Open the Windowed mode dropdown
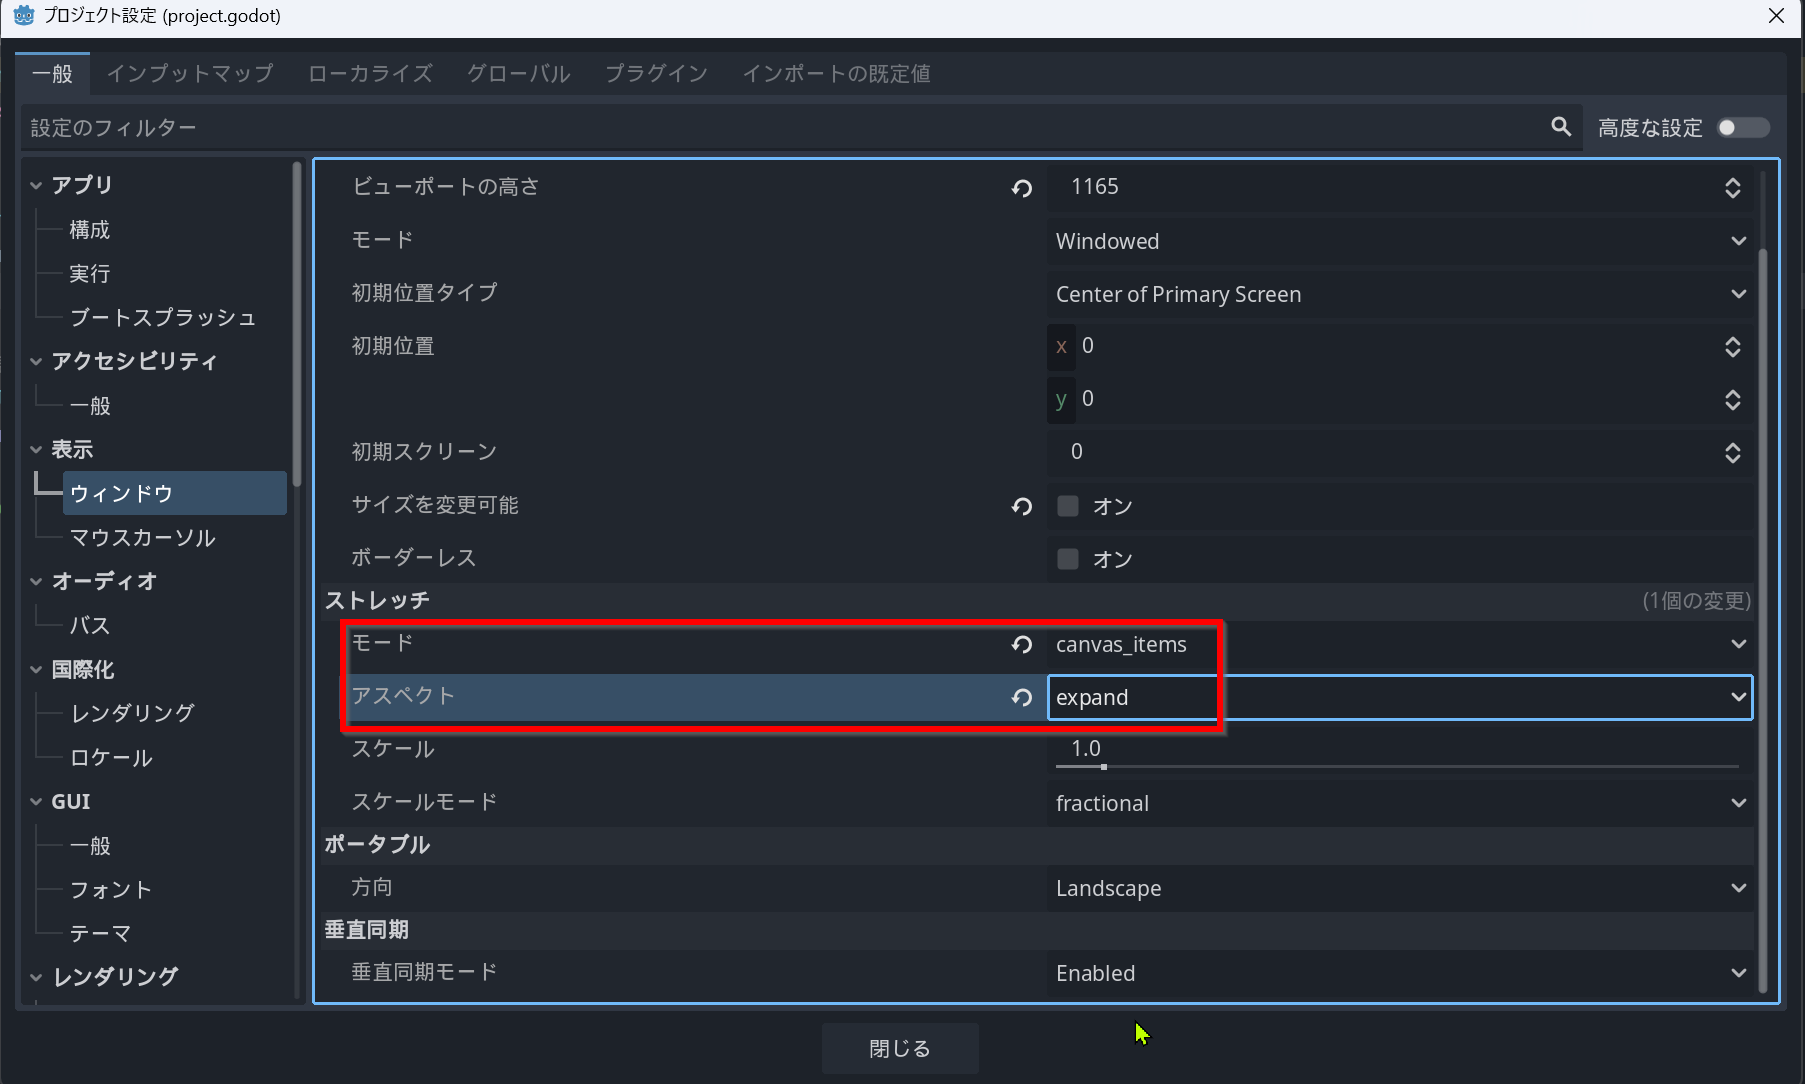Viewport: 1805px width, 1084px height. point(1400,241)
